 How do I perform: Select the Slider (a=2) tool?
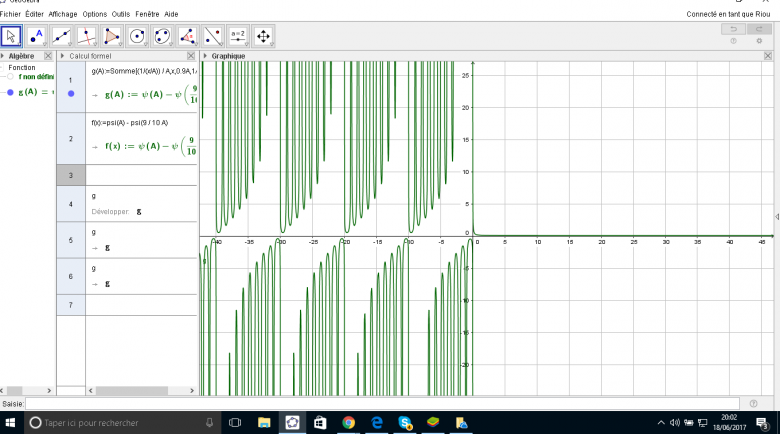coord(237,37)
